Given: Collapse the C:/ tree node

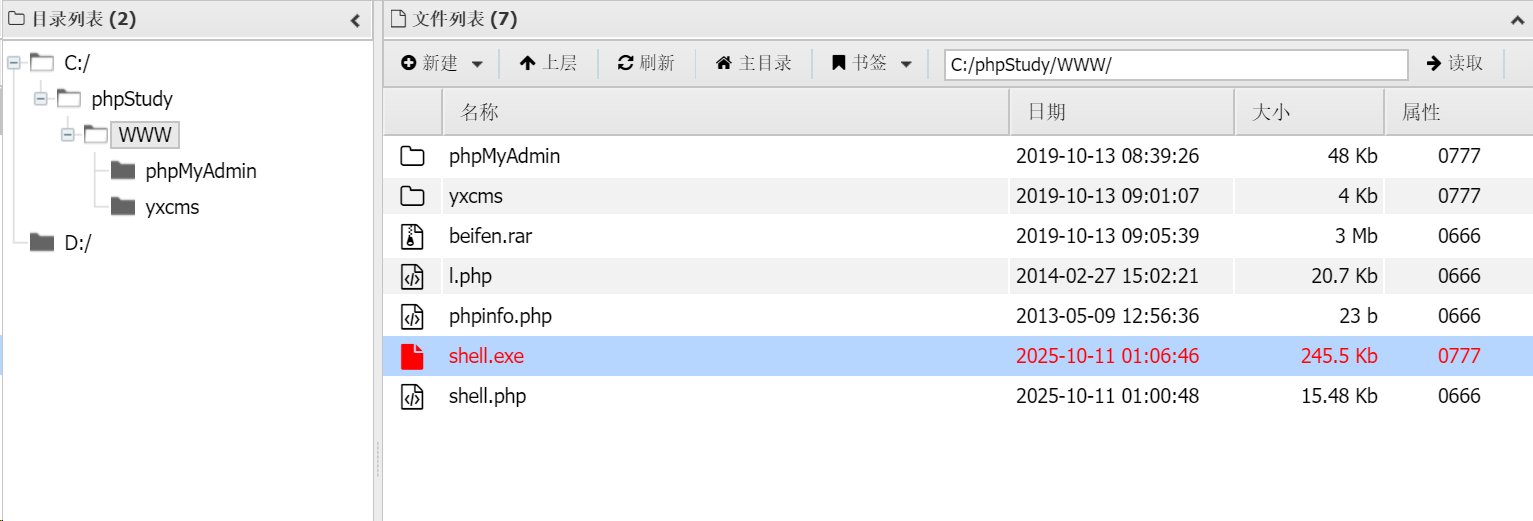Looking at the screenshot, I should [x=14, y=63].
